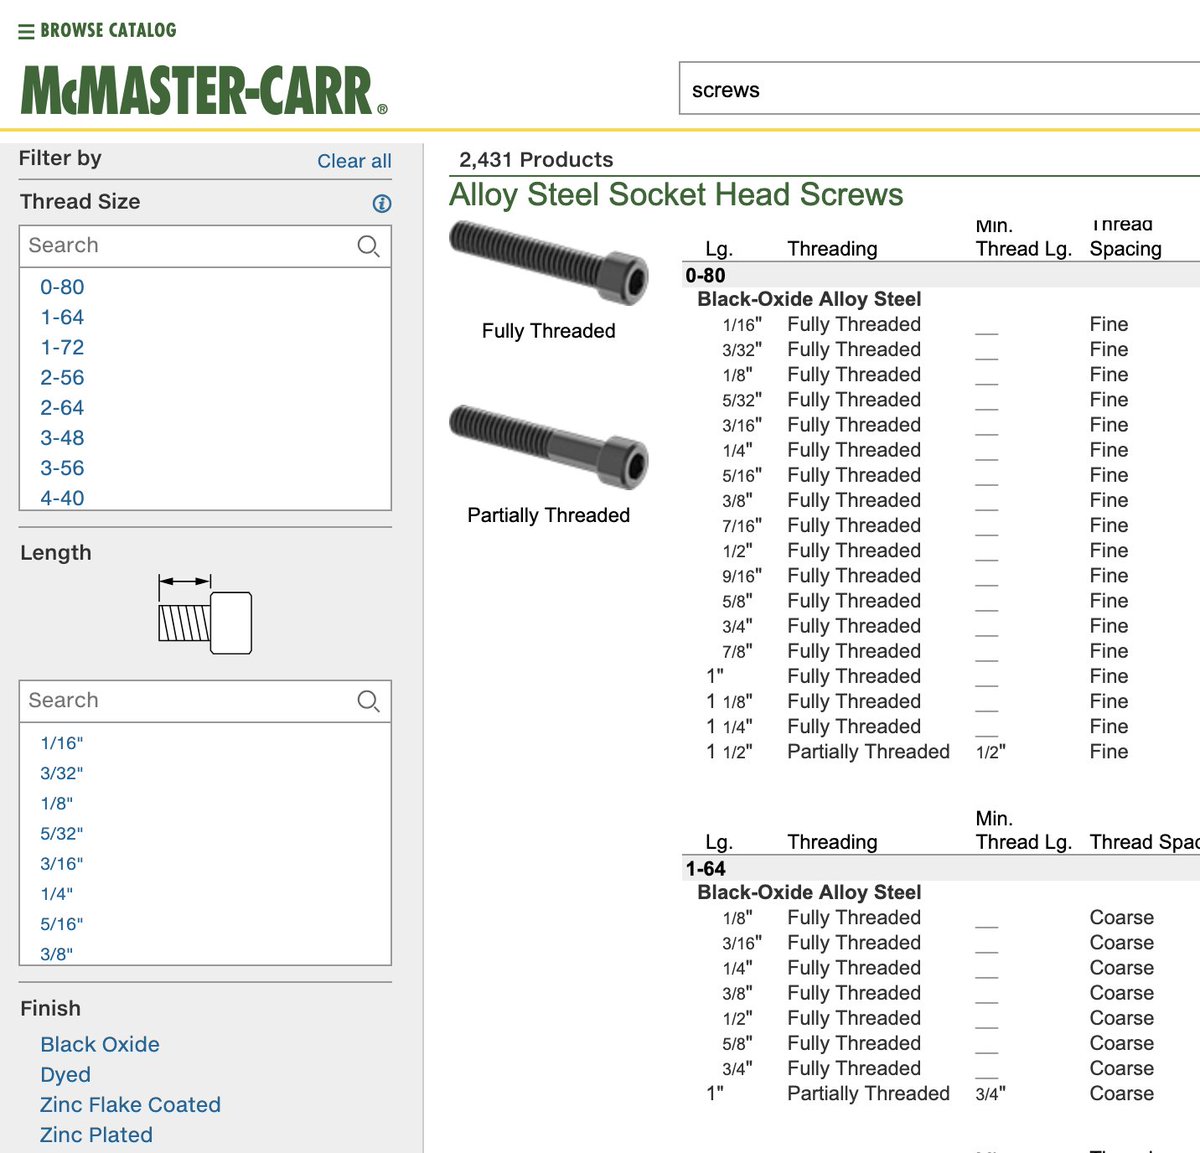Clear all active filters
Screen dimensions: 1200x1153
(354, 161)
